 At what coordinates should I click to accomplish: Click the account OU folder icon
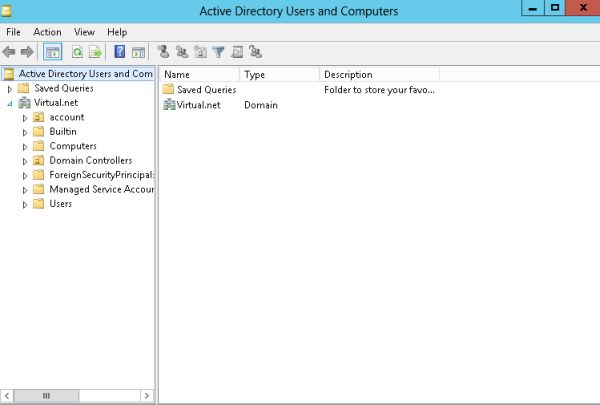pos(38,117)
